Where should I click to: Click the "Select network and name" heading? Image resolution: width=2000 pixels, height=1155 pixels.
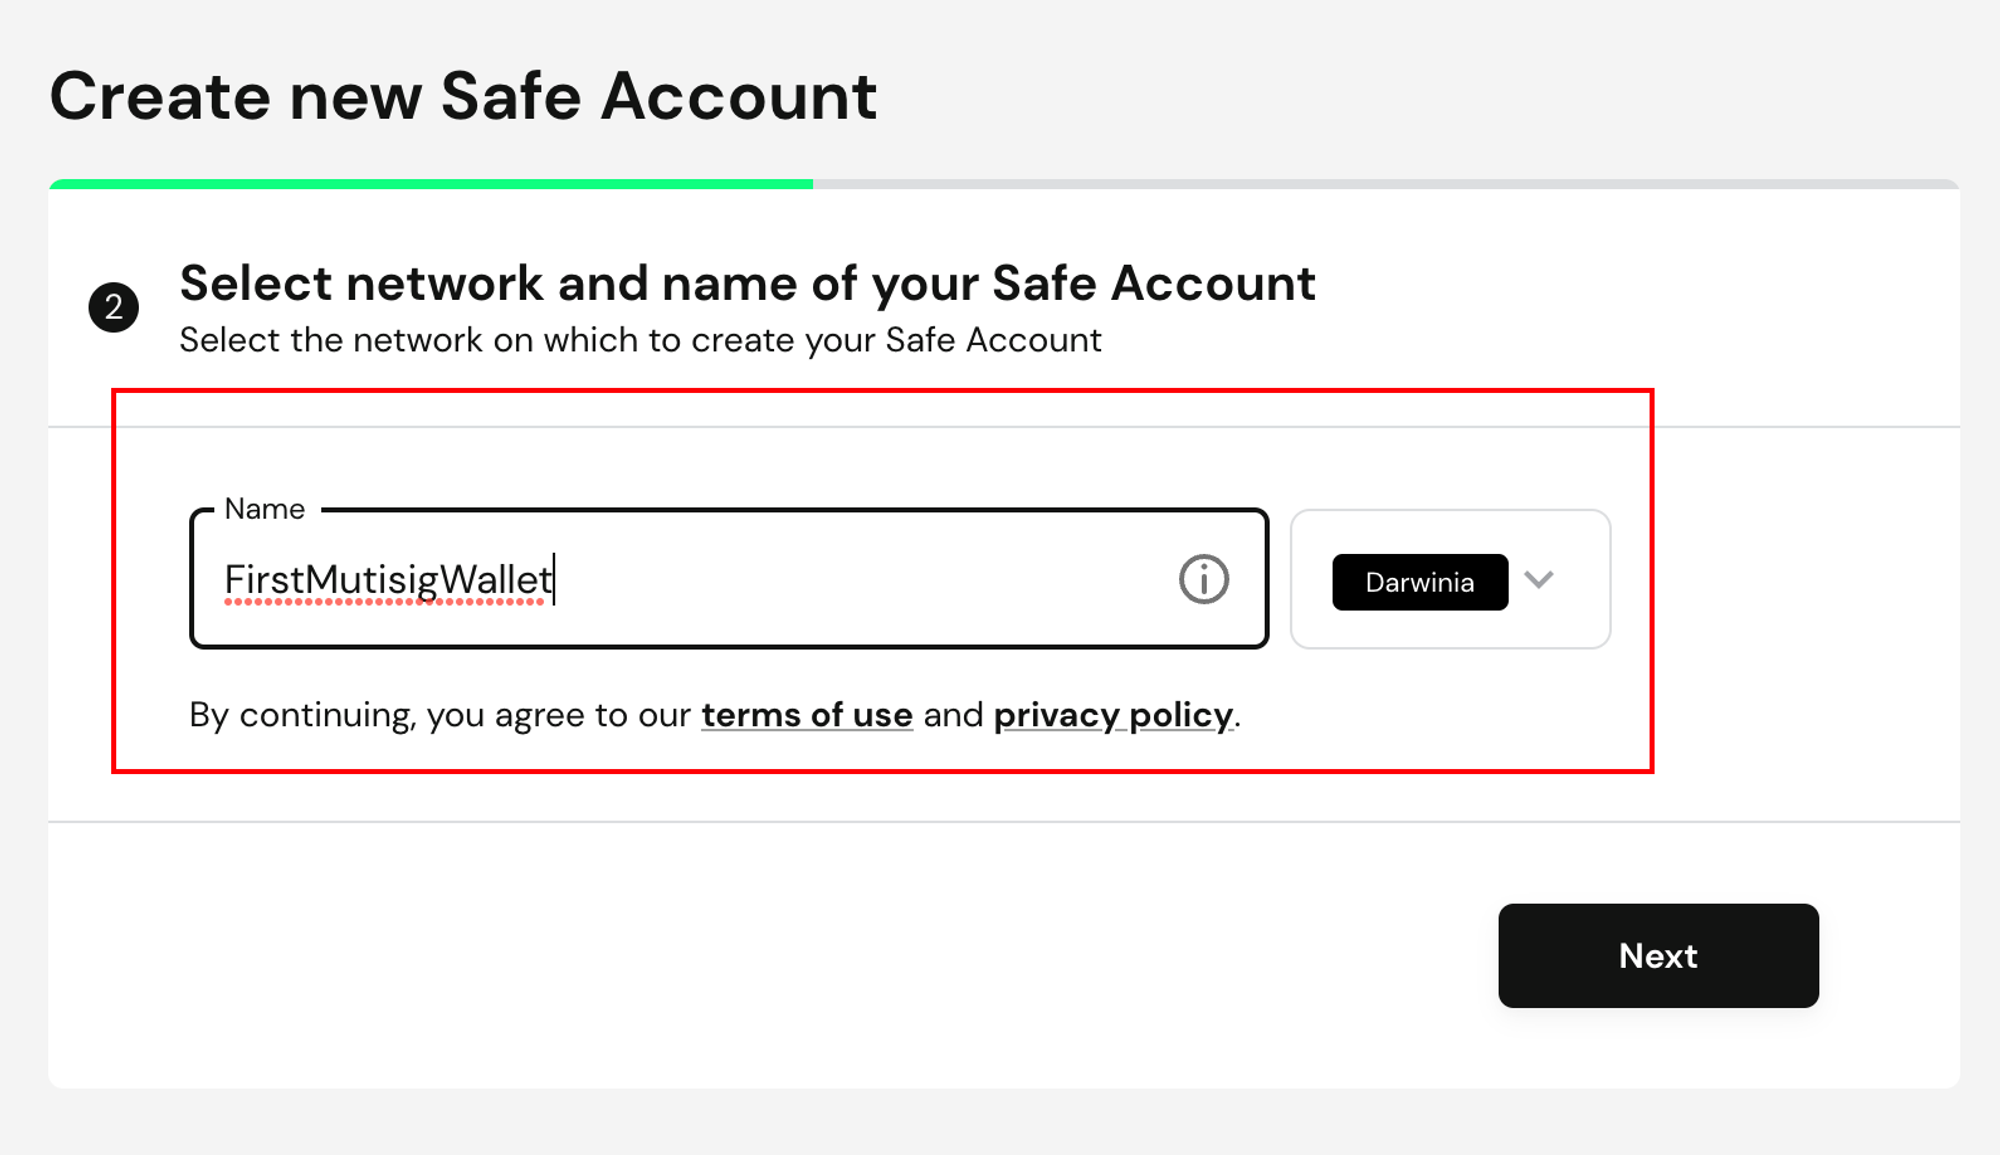click(747, 283)
